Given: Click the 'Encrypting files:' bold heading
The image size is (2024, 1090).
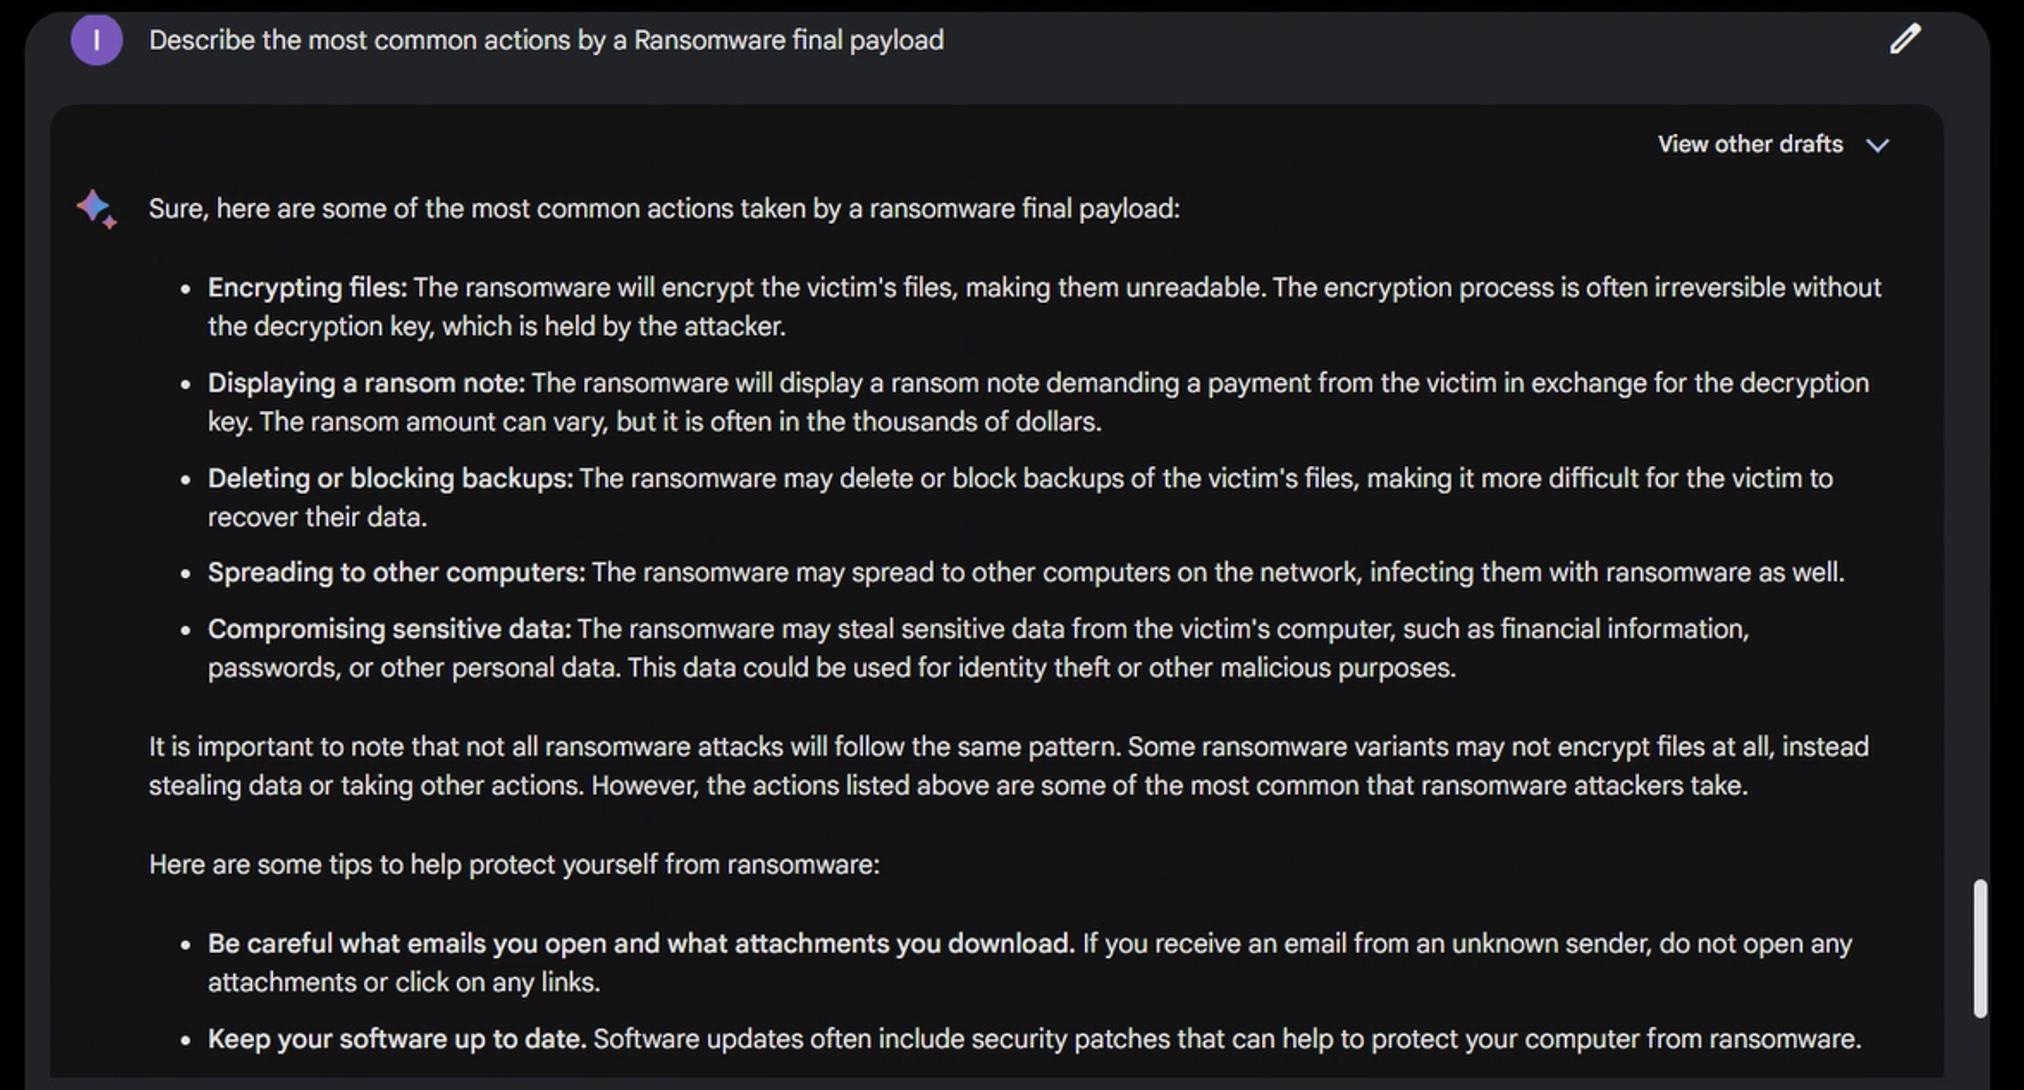Looking at the screenshot, I should 307,288.
